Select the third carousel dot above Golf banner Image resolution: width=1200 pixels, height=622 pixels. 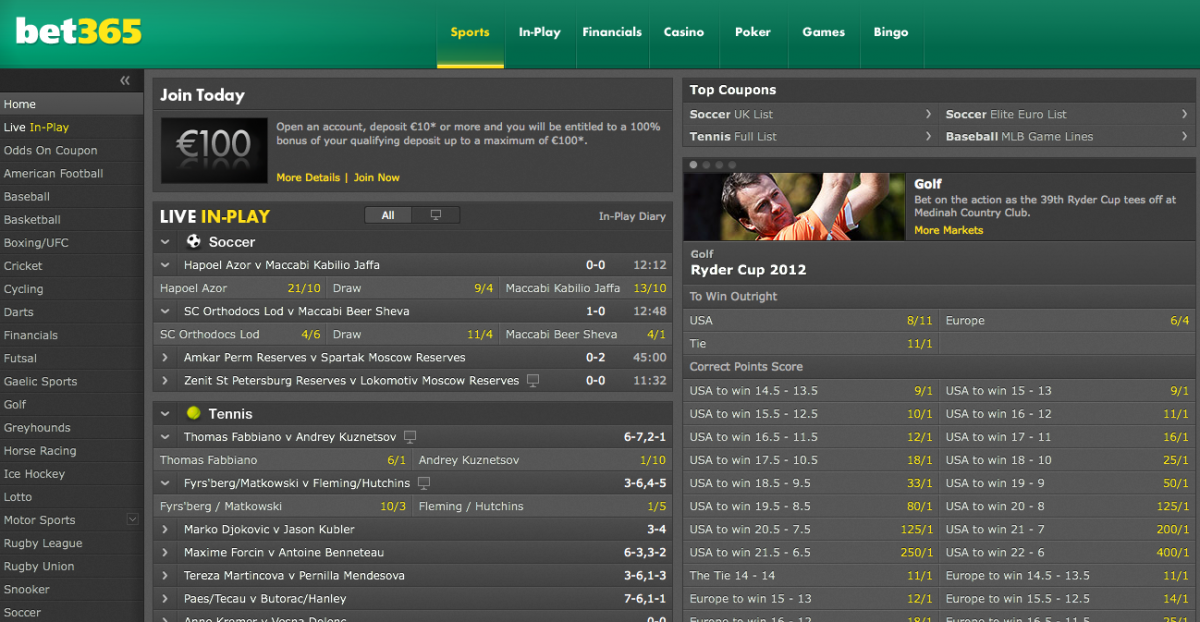tap(718, 164)
